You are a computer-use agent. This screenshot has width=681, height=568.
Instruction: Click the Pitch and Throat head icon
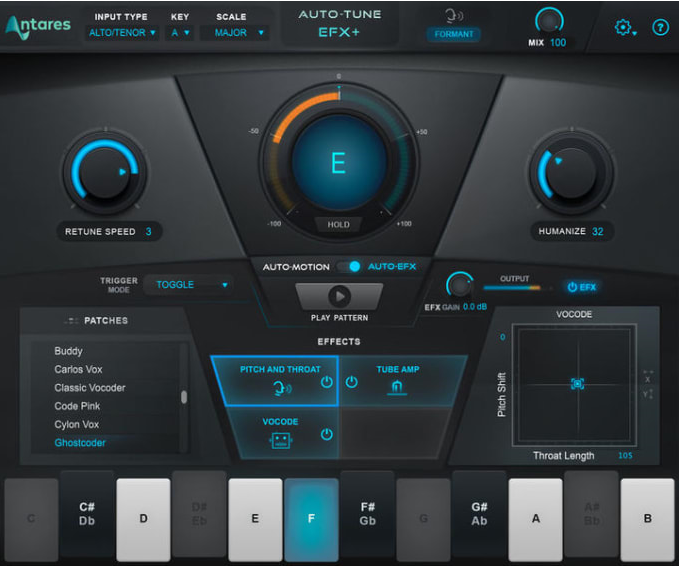pos(281,388)
